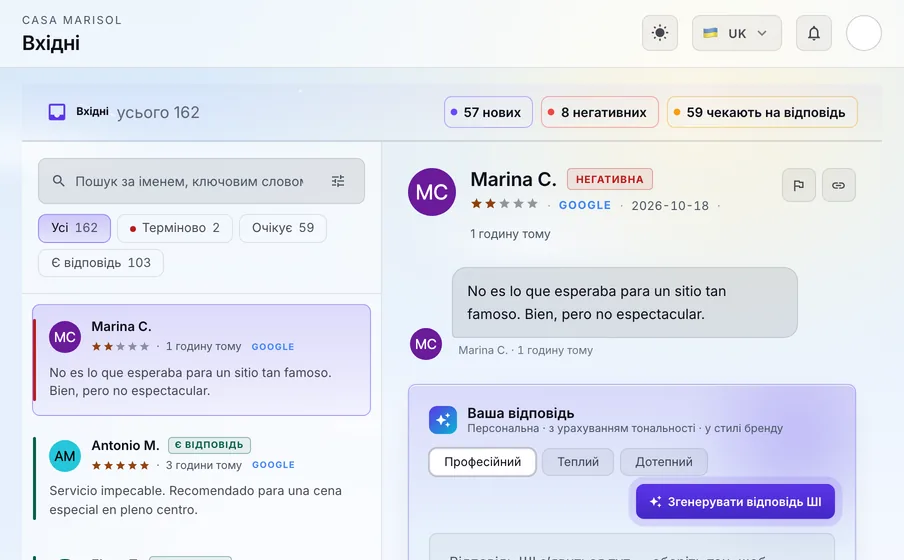Select the Терміново 2 tab
The image size is (904, 560).
pyautogui.click(x=175, y=228)
